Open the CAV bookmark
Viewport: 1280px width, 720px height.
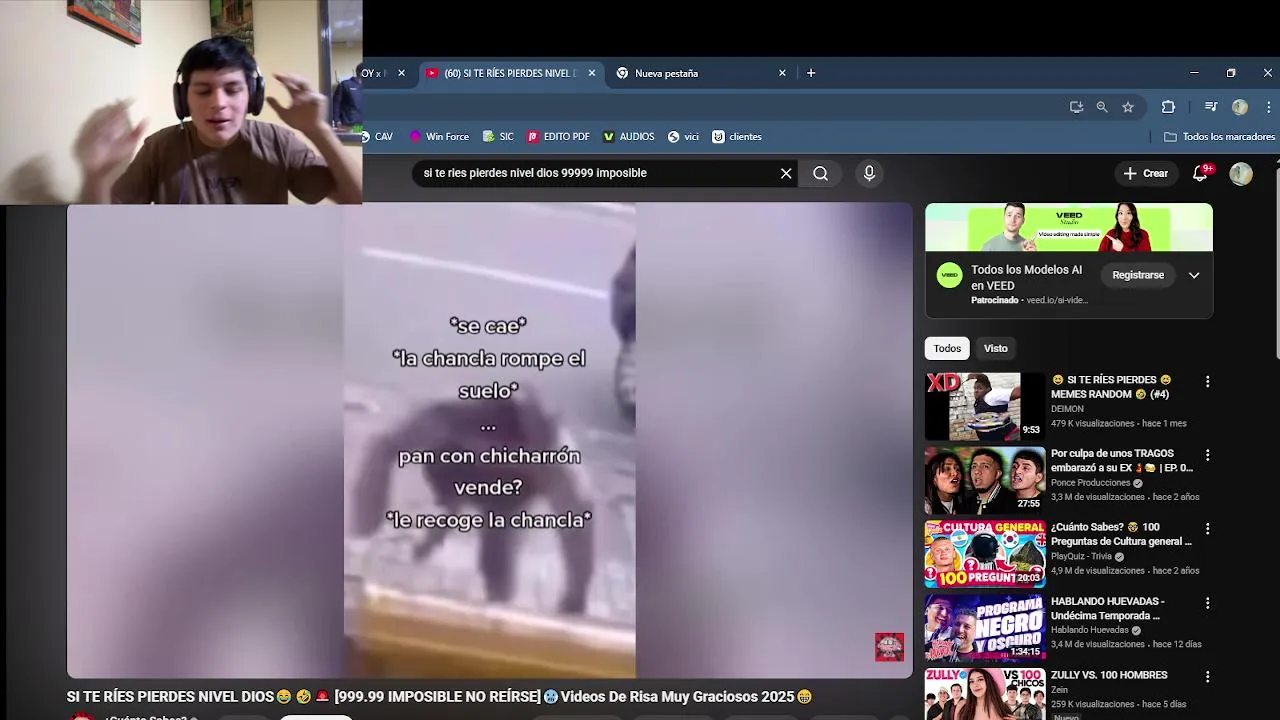(x=378, y=137)
